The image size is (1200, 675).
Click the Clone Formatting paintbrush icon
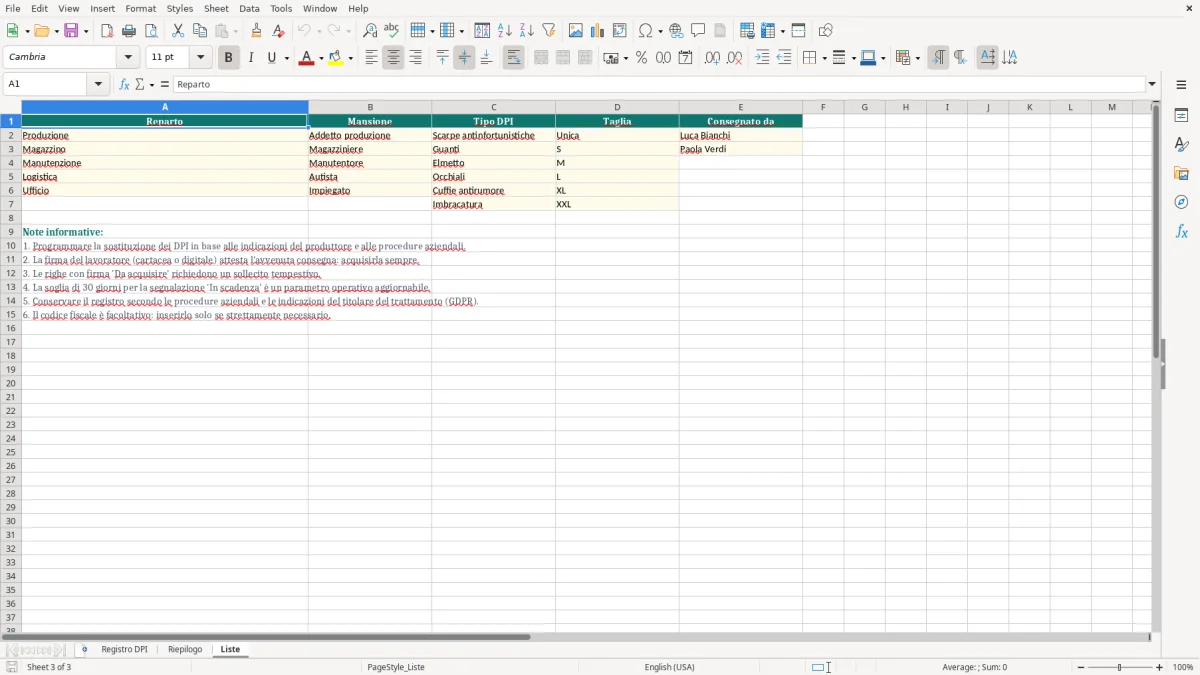257,31
